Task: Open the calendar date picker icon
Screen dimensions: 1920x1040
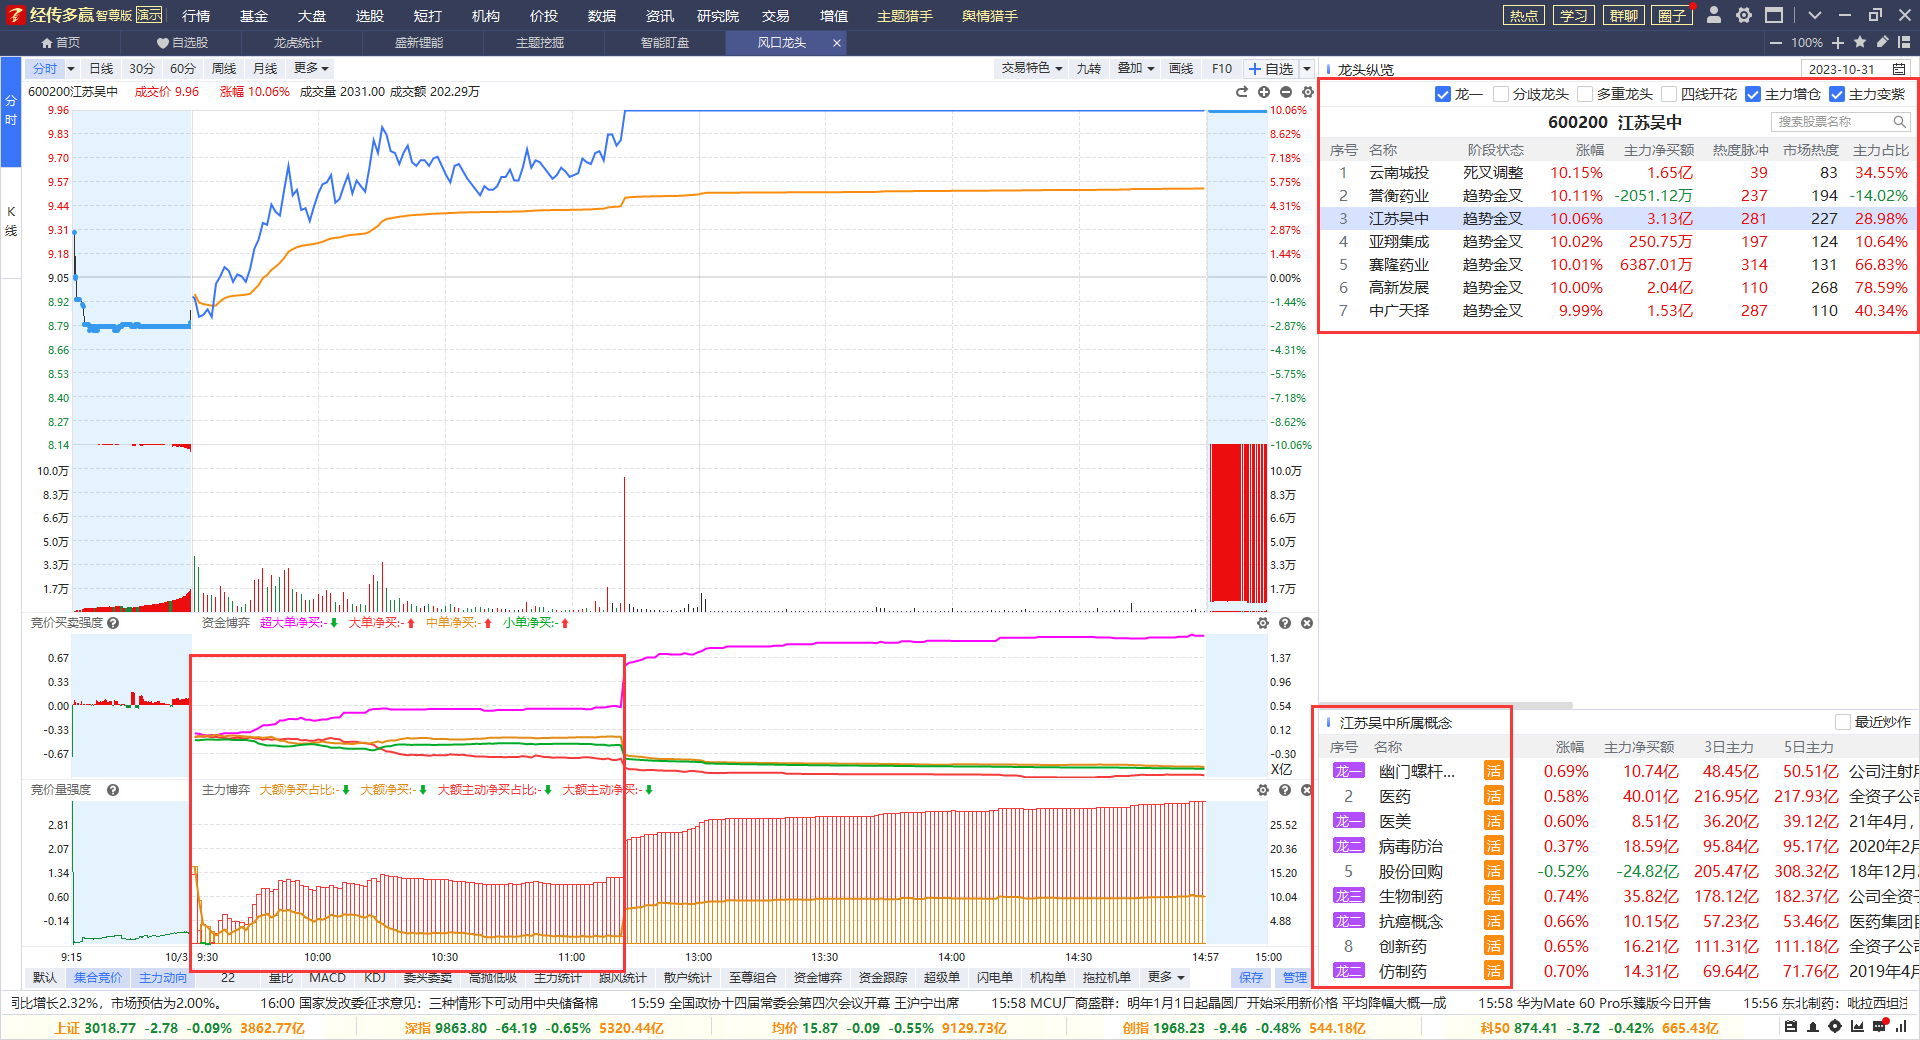Action: tap(1899, 69)
